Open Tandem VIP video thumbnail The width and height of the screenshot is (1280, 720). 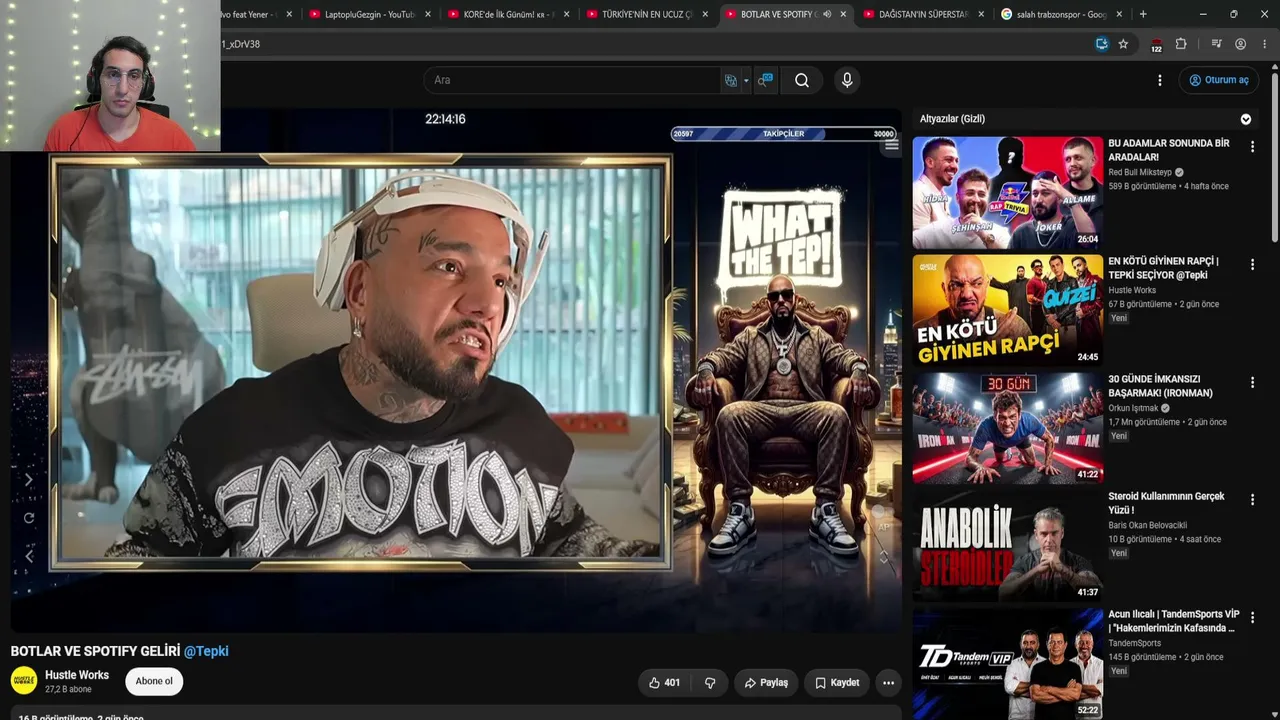[1008, 663]
